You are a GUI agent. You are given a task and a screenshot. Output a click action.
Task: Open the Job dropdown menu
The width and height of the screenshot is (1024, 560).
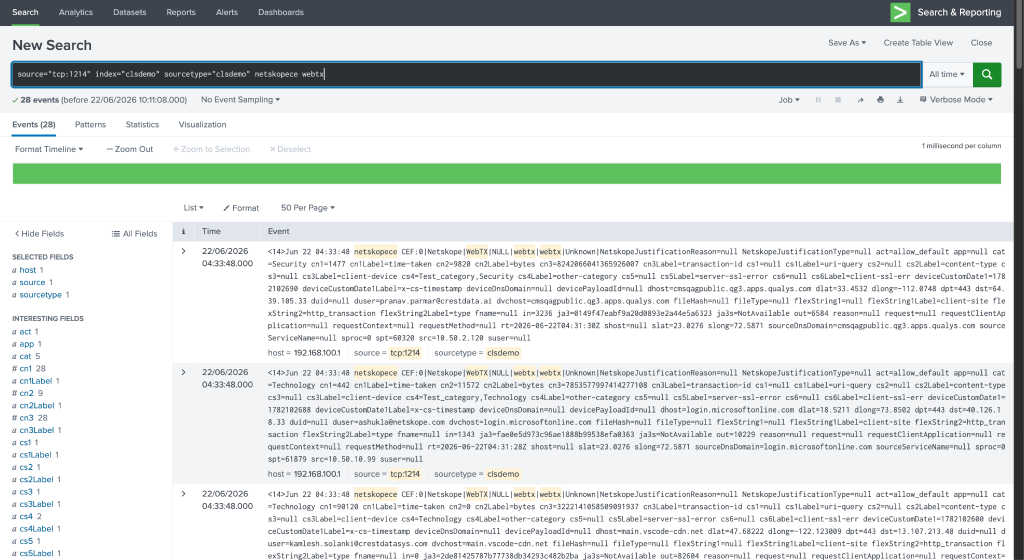tap(789, 100)
